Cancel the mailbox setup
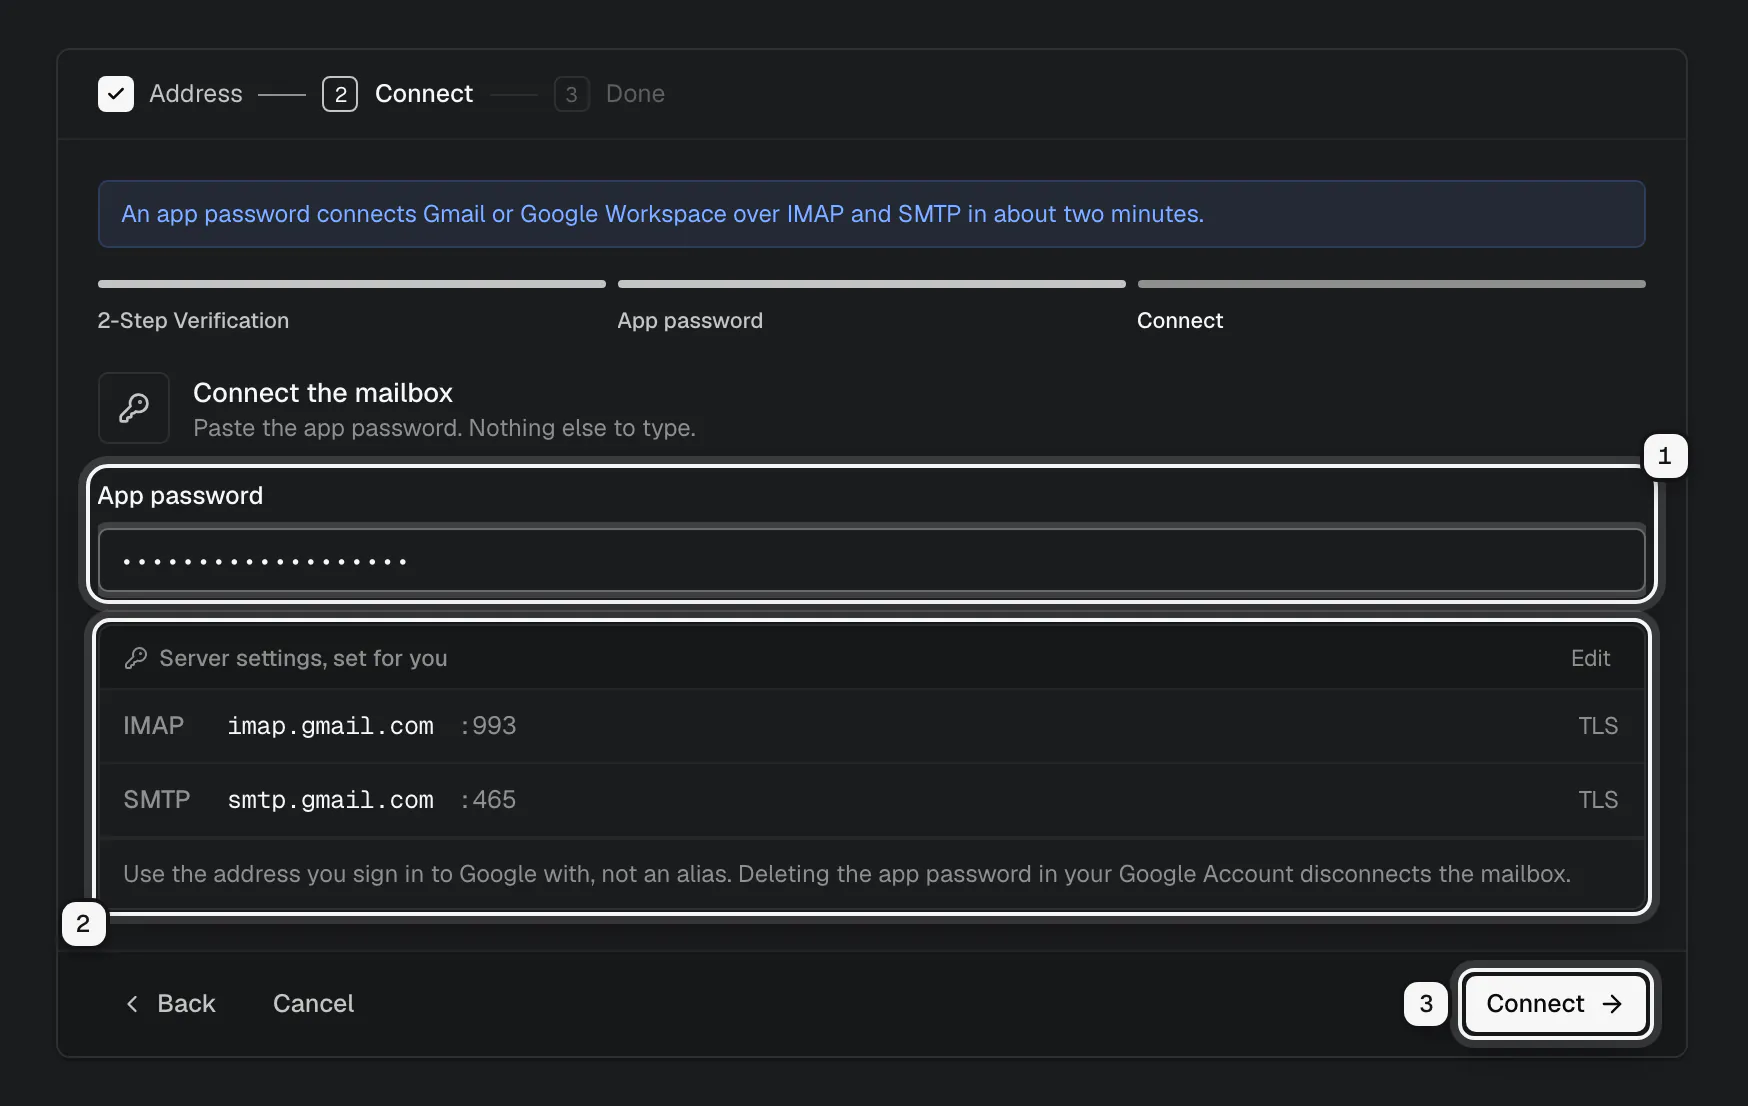Screen dimensions: 1748x1106 (x=313, y=1003)
